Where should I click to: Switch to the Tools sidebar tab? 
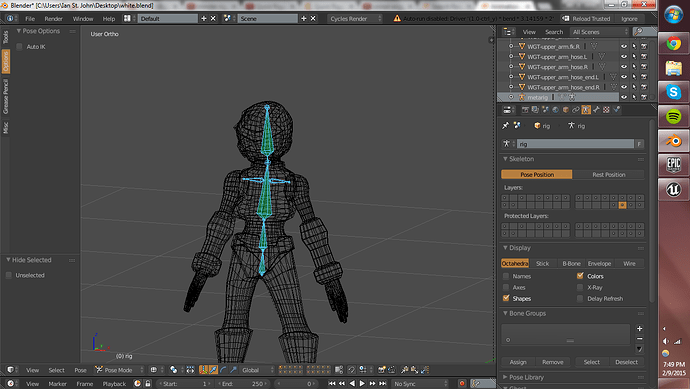tap(5, 37)
